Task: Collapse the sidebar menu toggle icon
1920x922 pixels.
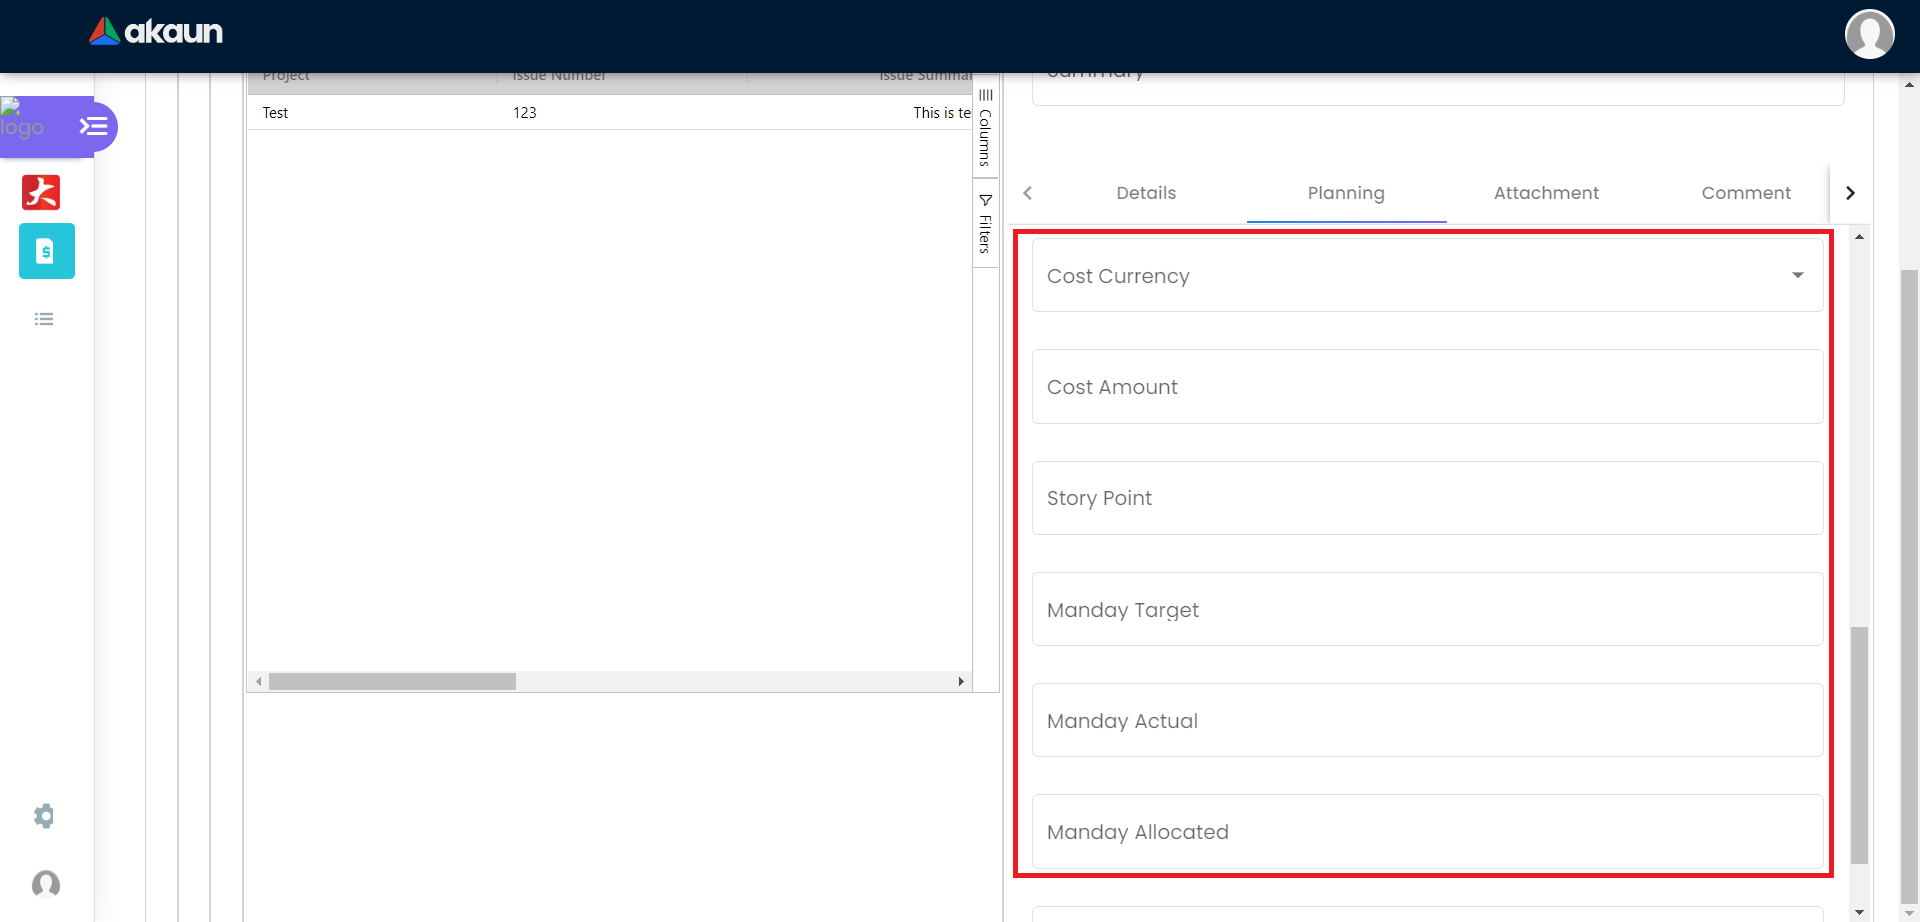Action: (x=93, y=127)
